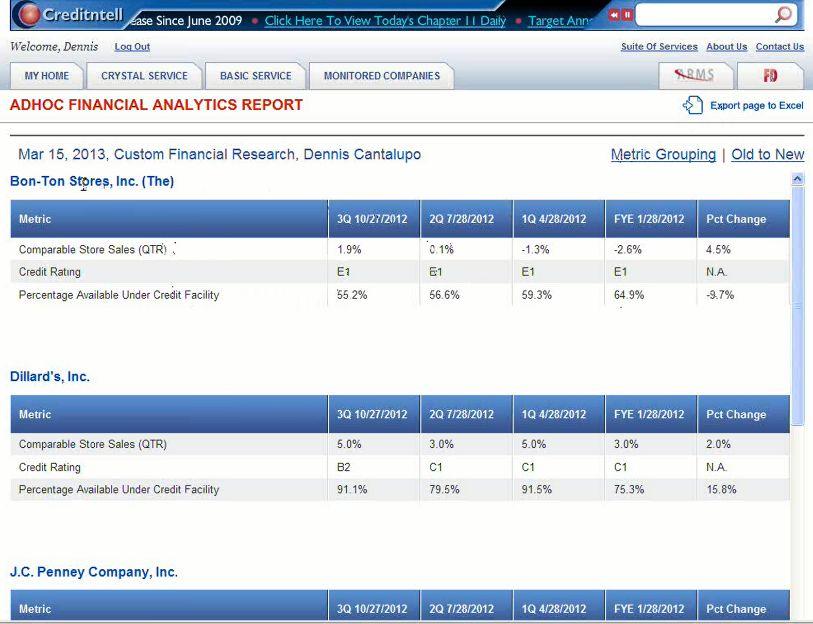Rewind the news ticker

pos(614,15)
